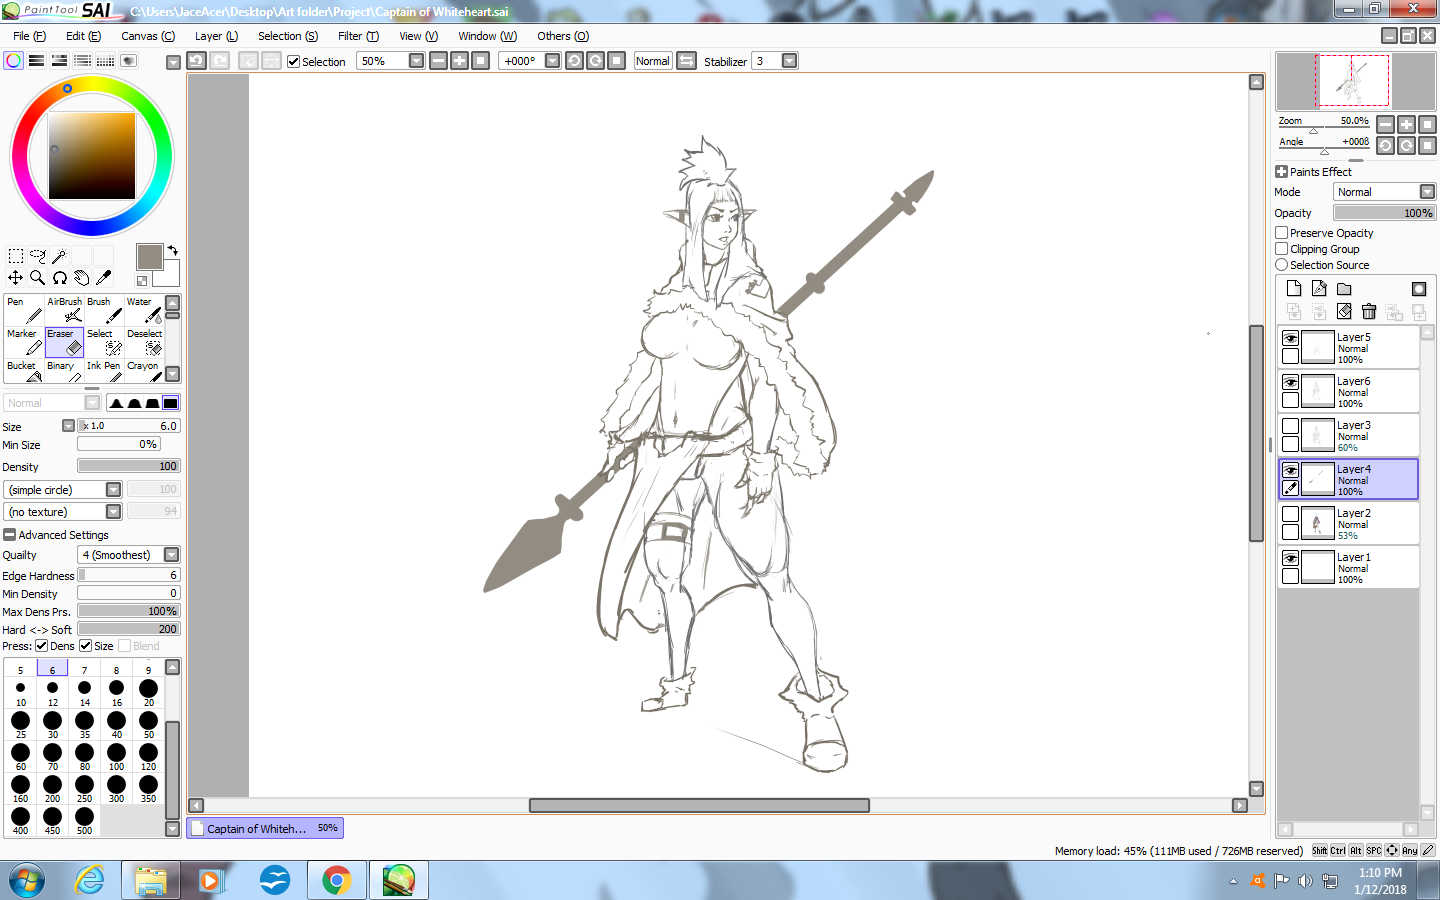Create a new layer folder
1440x900 pixels.
(x=1344, y=289)
